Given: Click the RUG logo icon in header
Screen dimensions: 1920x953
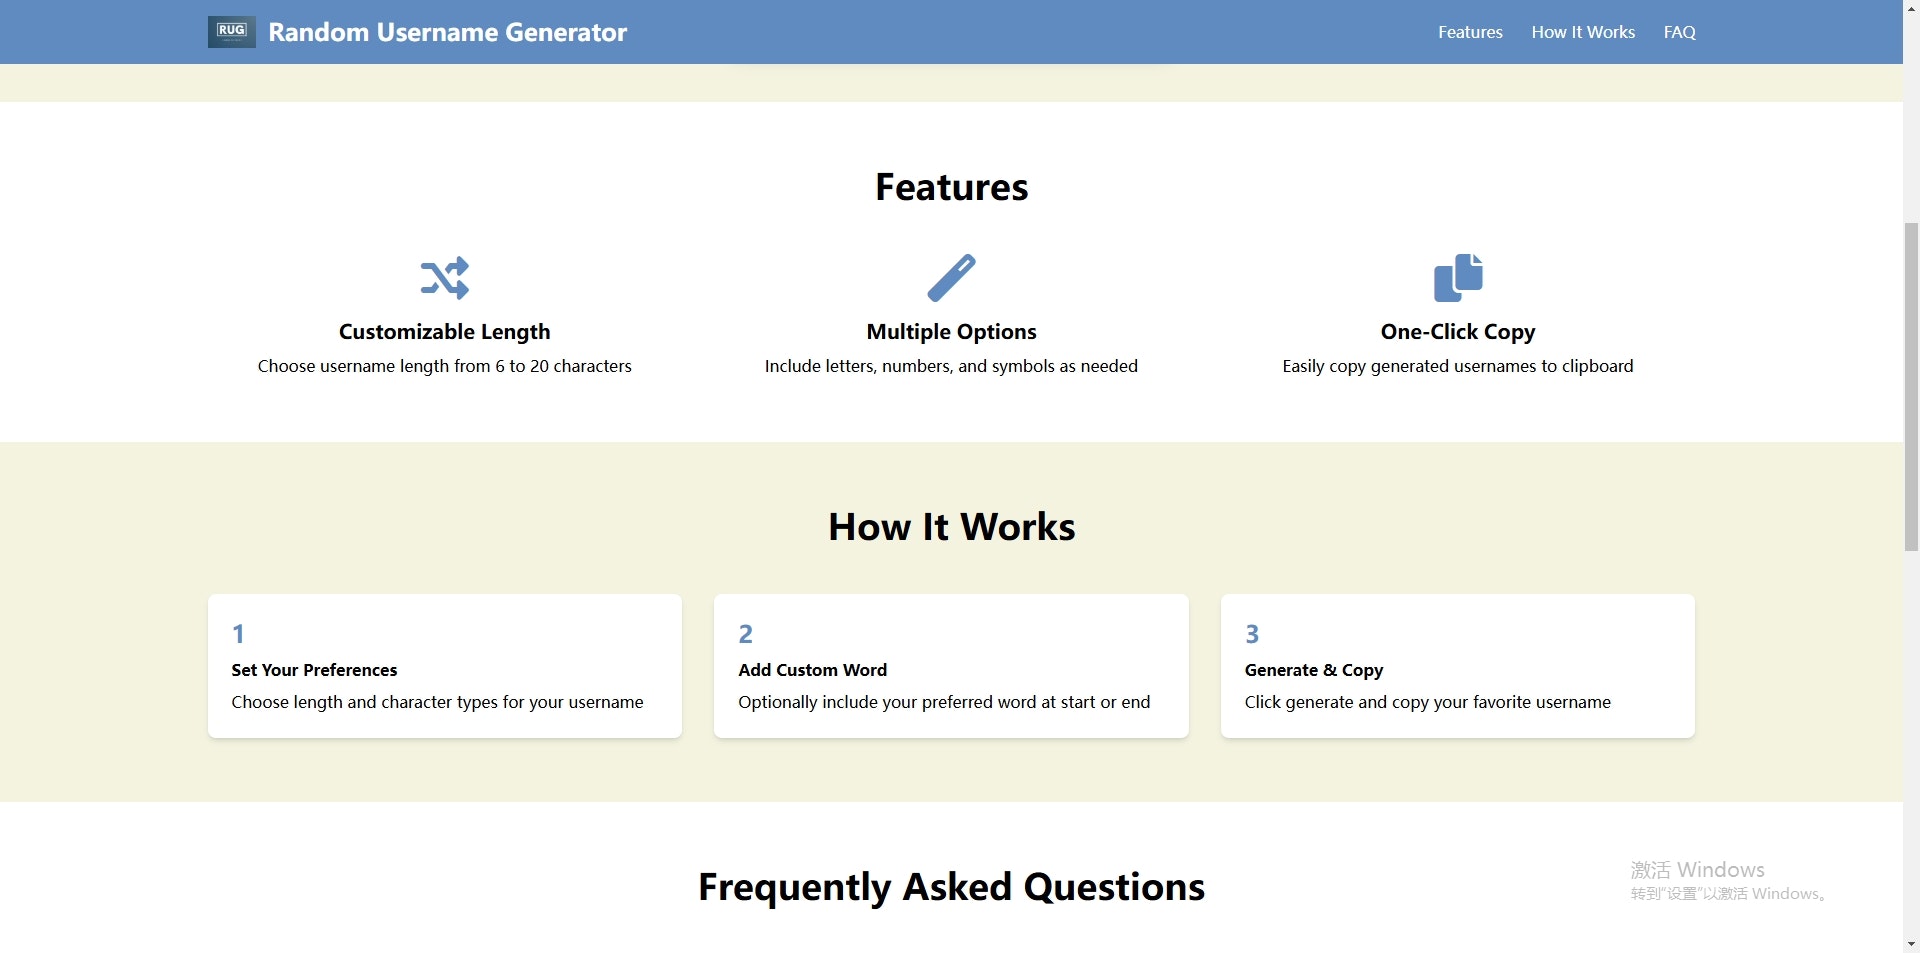Looking at the screenshot, I should coord(231,32).
